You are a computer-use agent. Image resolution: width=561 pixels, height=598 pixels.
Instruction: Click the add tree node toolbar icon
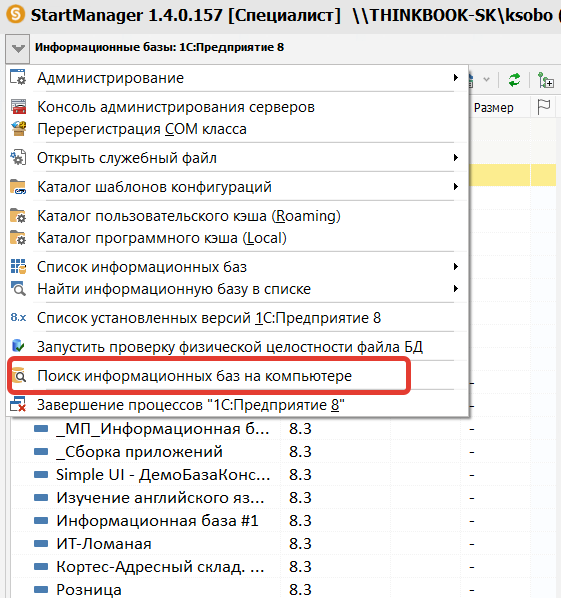[x=546, y=80]
